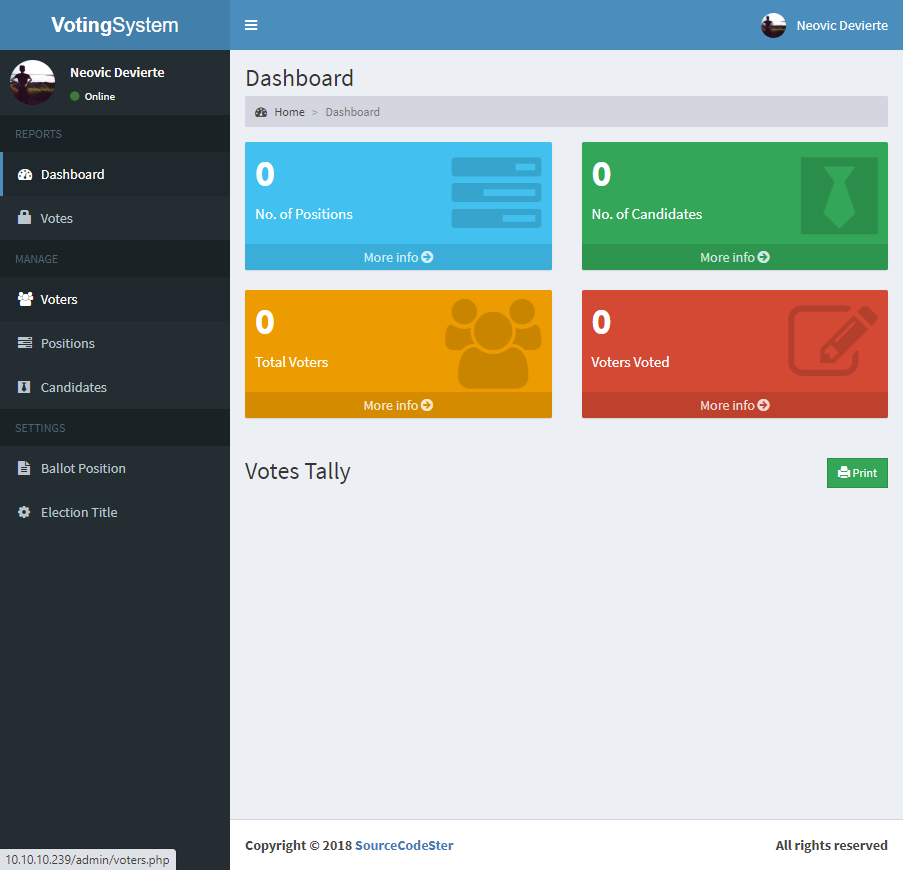Select the Dashboard tachometer icon in sidebar
This screenshot has height=870, width=903.
coord(23,173)
